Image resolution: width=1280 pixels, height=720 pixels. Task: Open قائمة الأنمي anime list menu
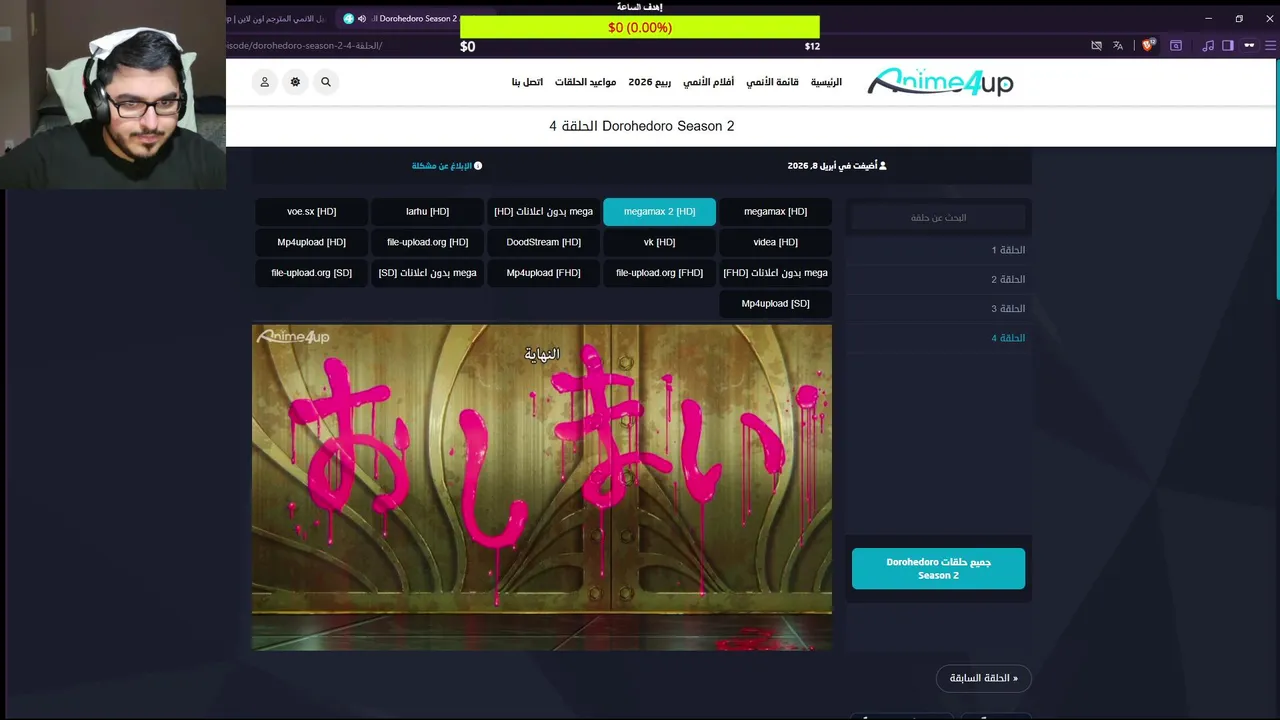click(x=772, y=82)
